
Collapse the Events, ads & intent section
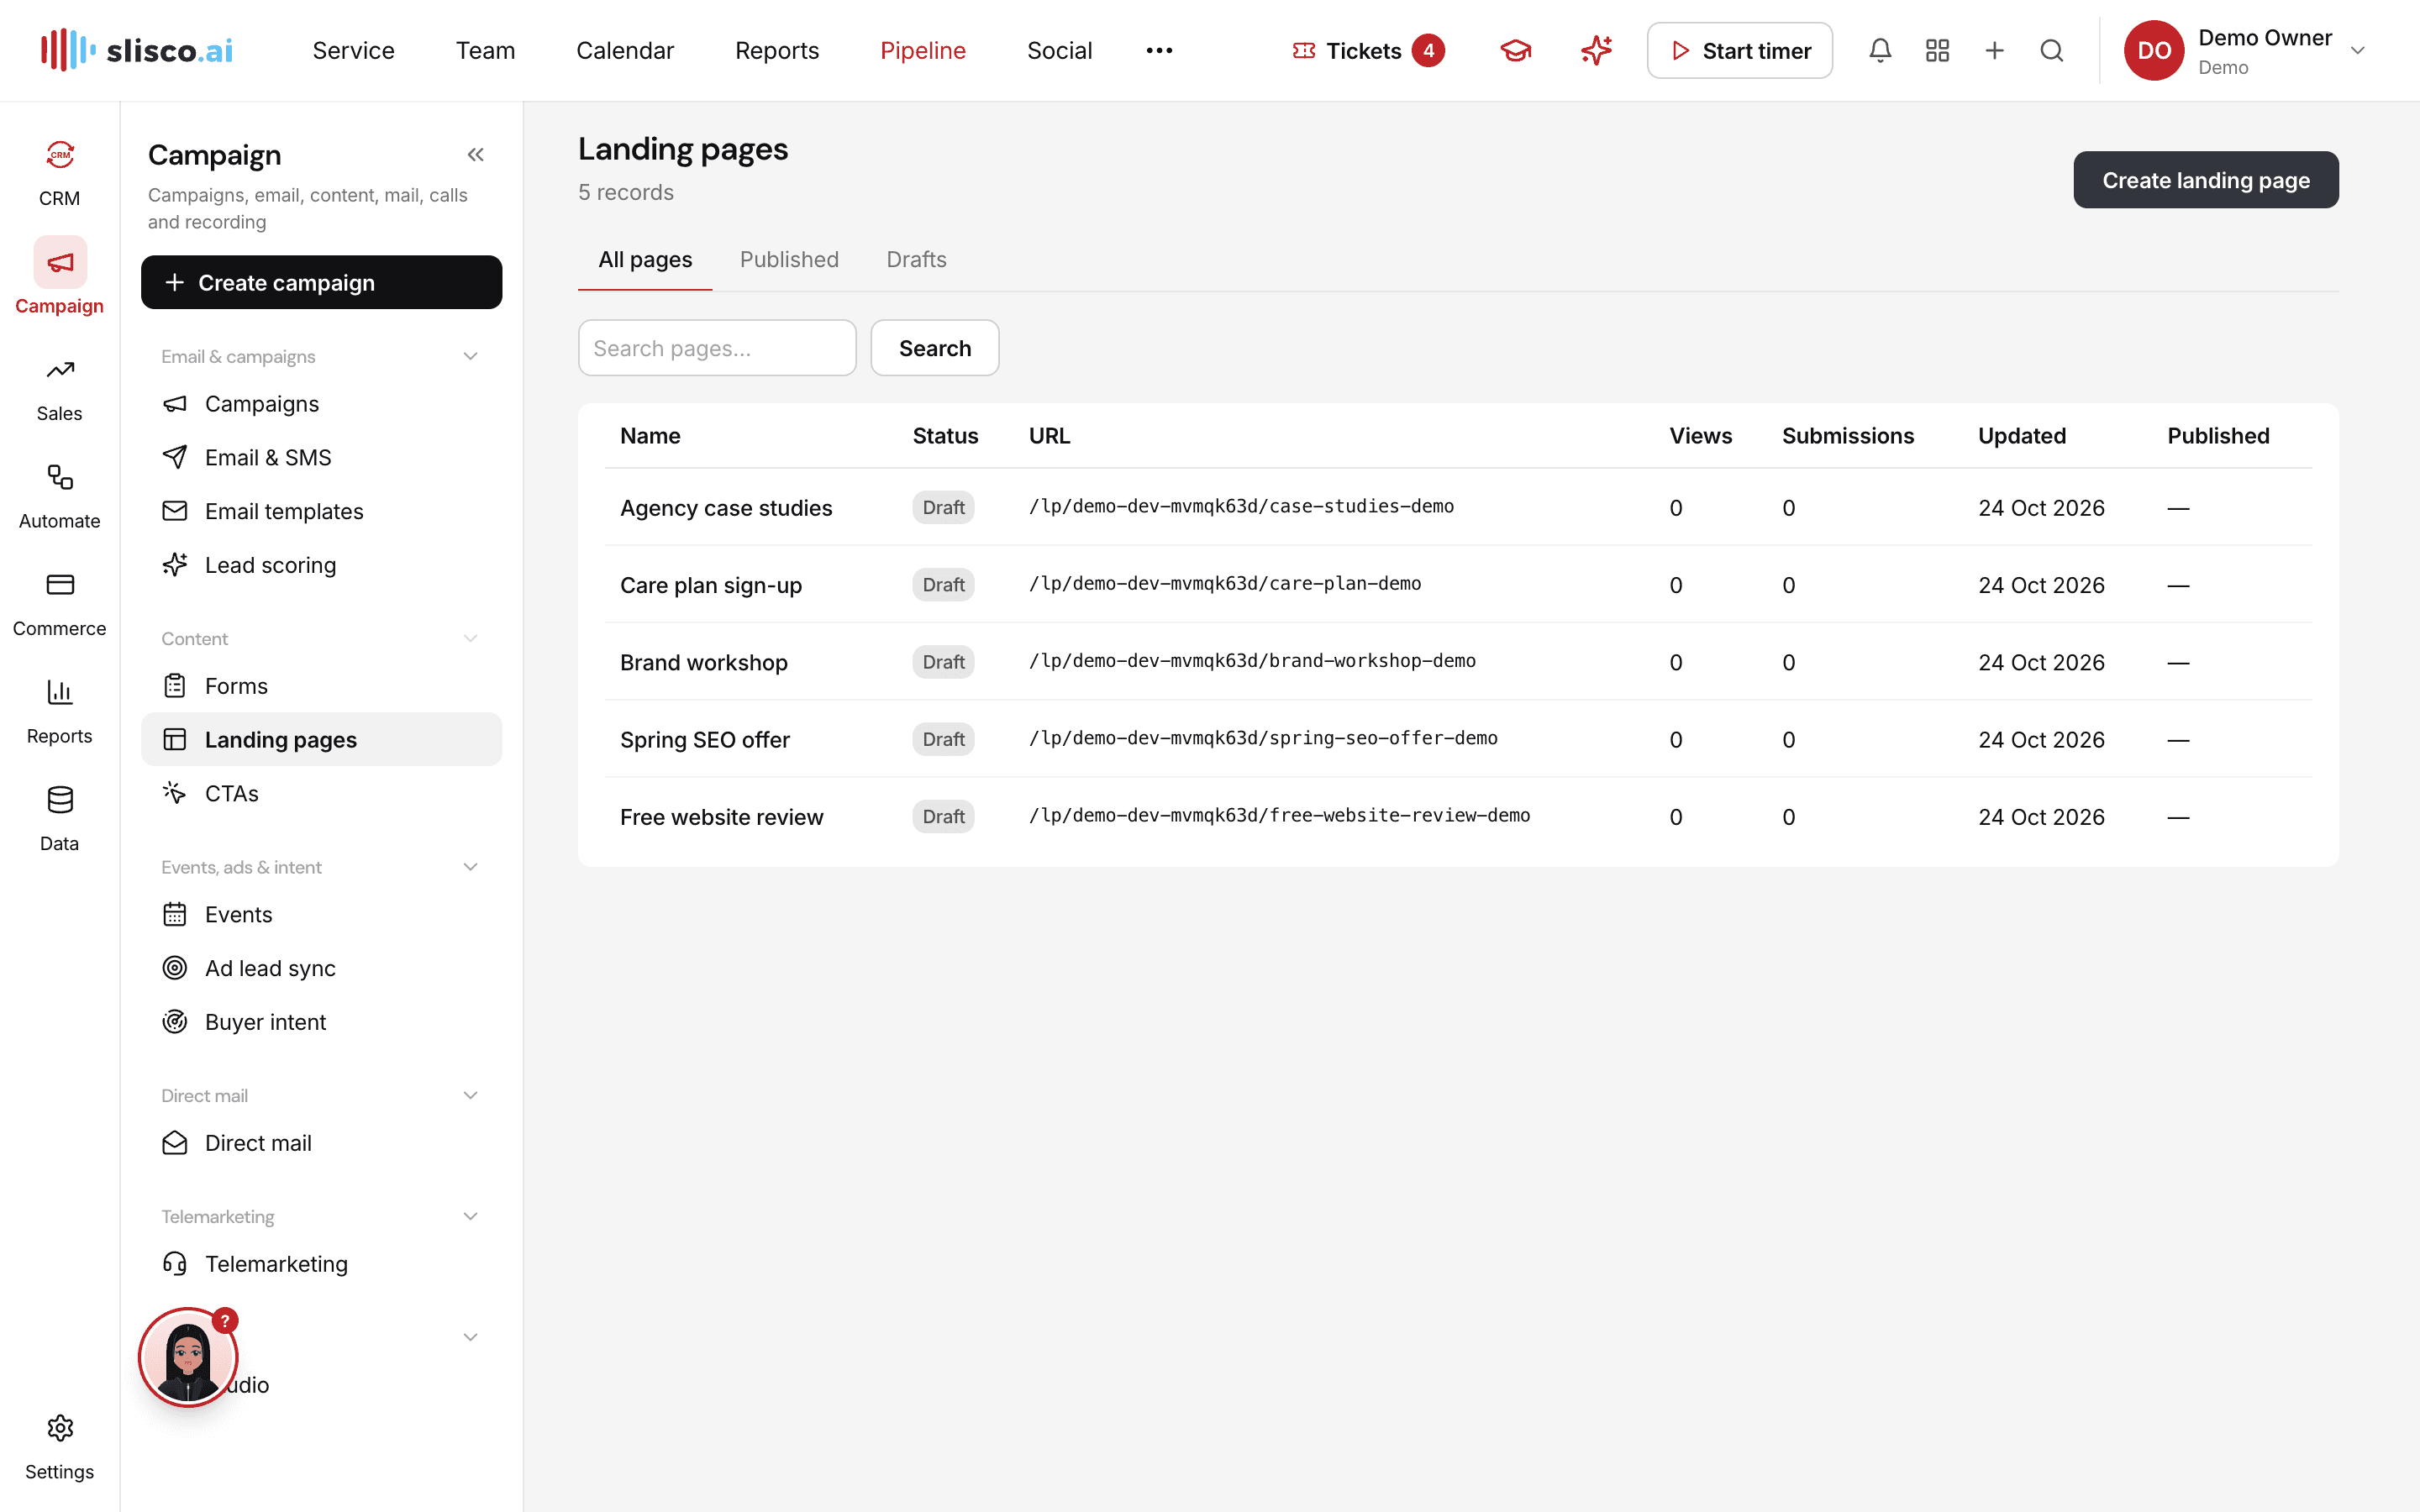tap(470, 867)
